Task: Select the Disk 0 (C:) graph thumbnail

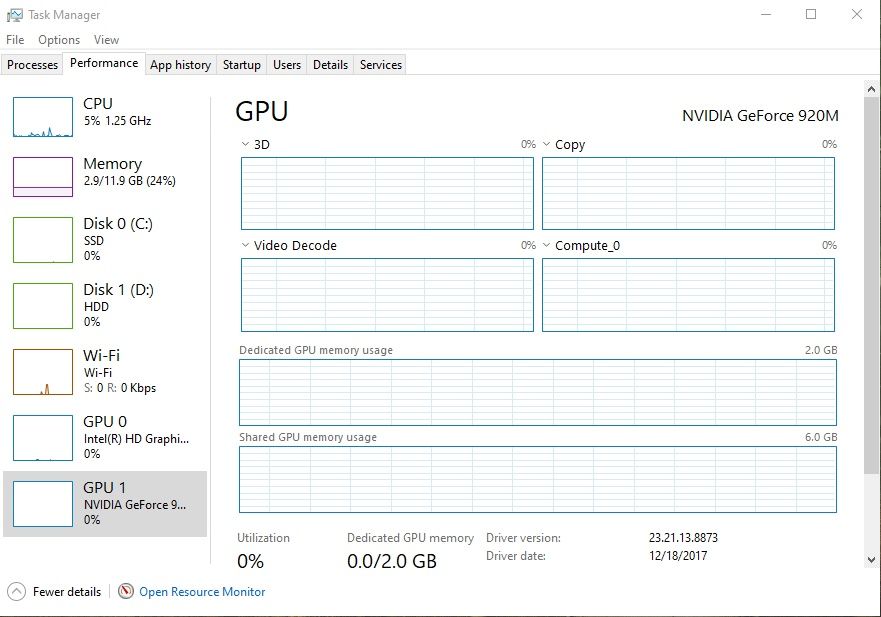Action: click(x=43, y=240)
